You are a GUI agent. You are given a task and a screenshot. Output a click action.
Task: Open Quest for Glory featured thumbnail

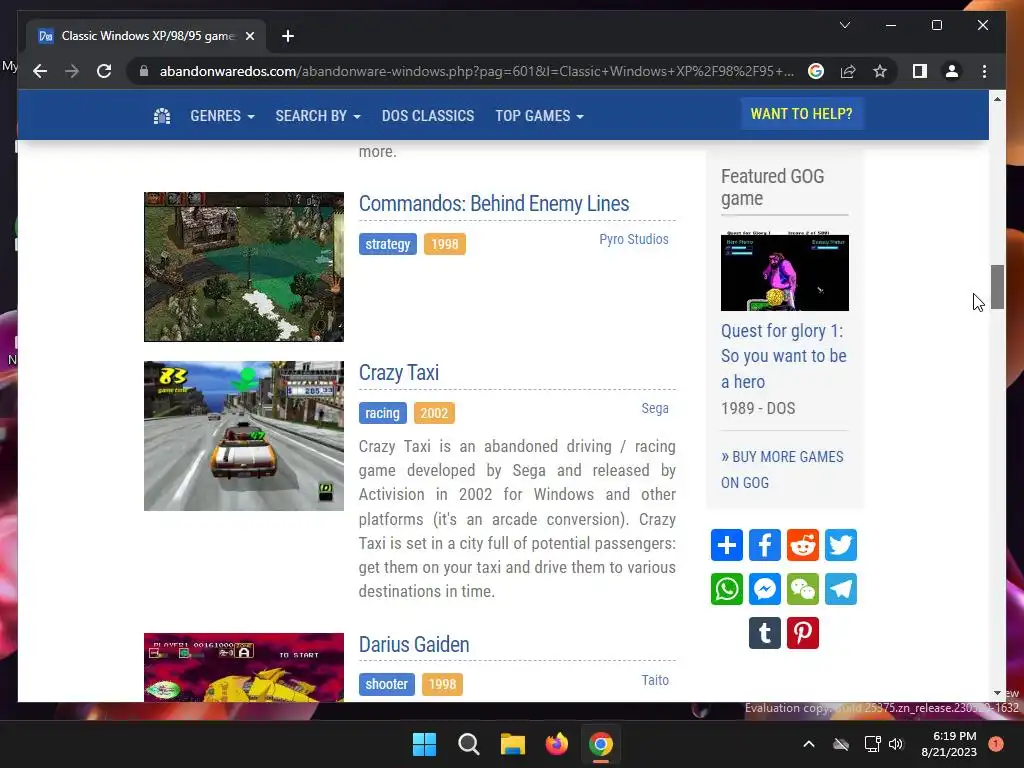[x=784, y=271]
